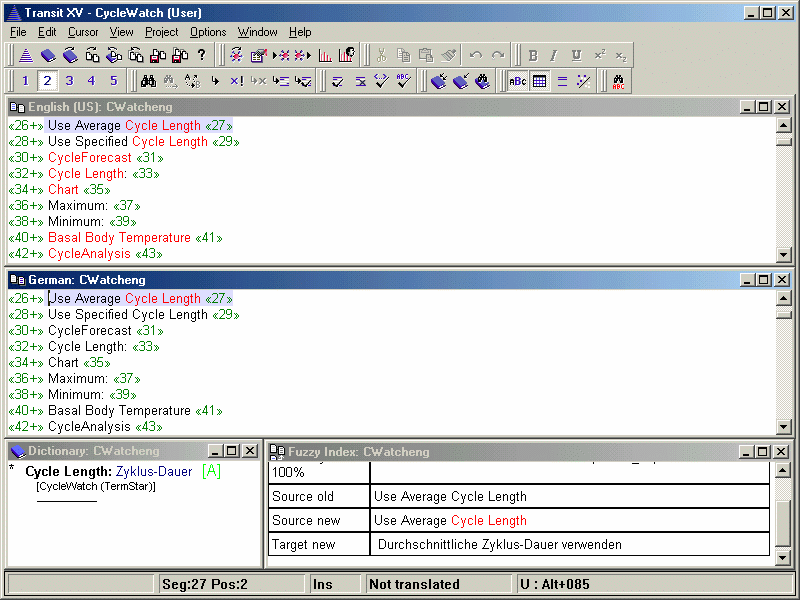Click binoculars with red ABC icon

click(618, 81)
